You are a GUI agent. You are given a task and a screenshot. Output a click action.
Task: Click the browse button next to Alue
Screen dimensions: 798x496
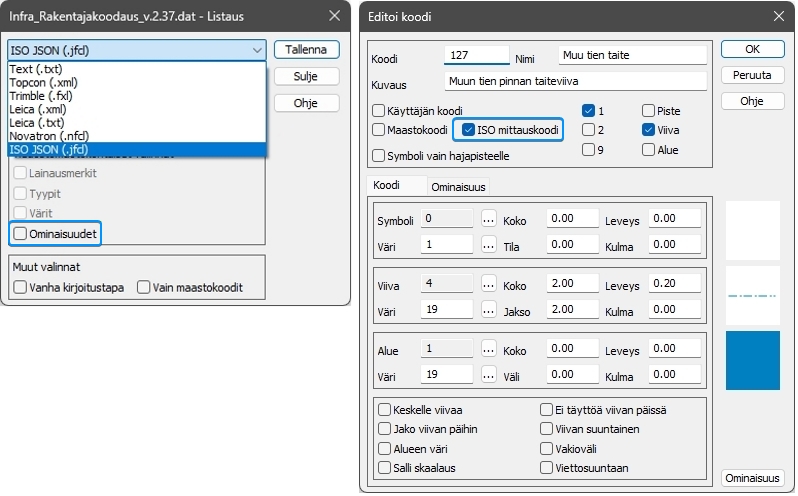coord(489,350)
